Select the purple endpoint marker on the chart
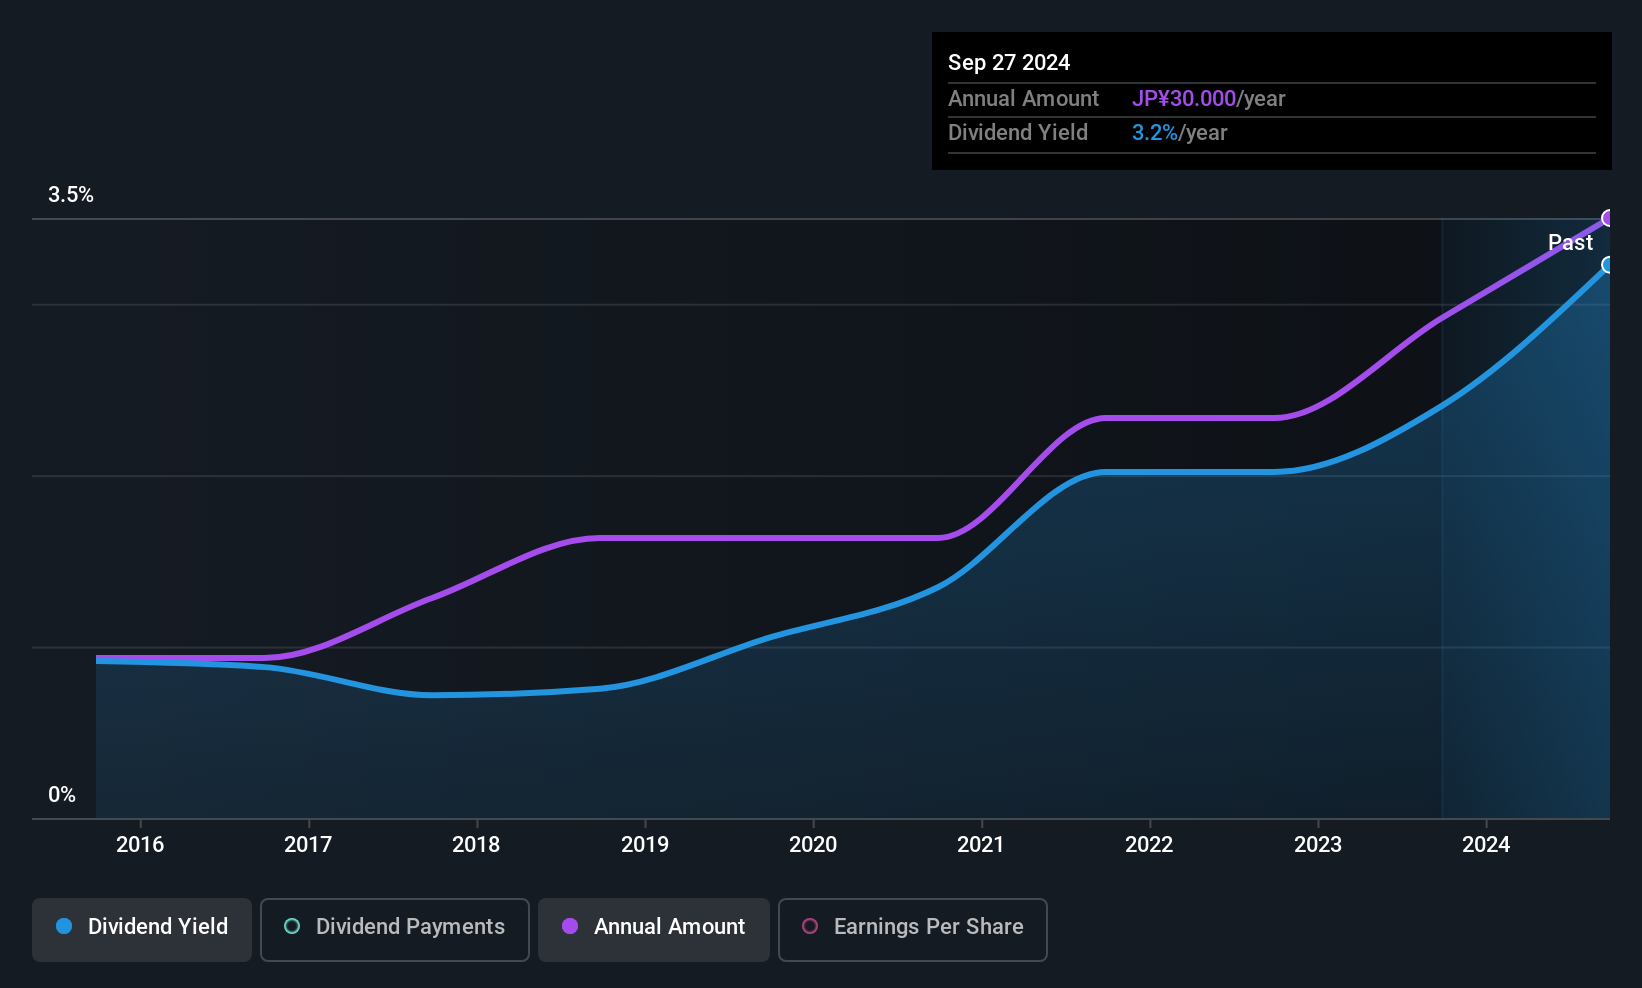The height and width of the screenshot is (988, 1642). 1608,218
